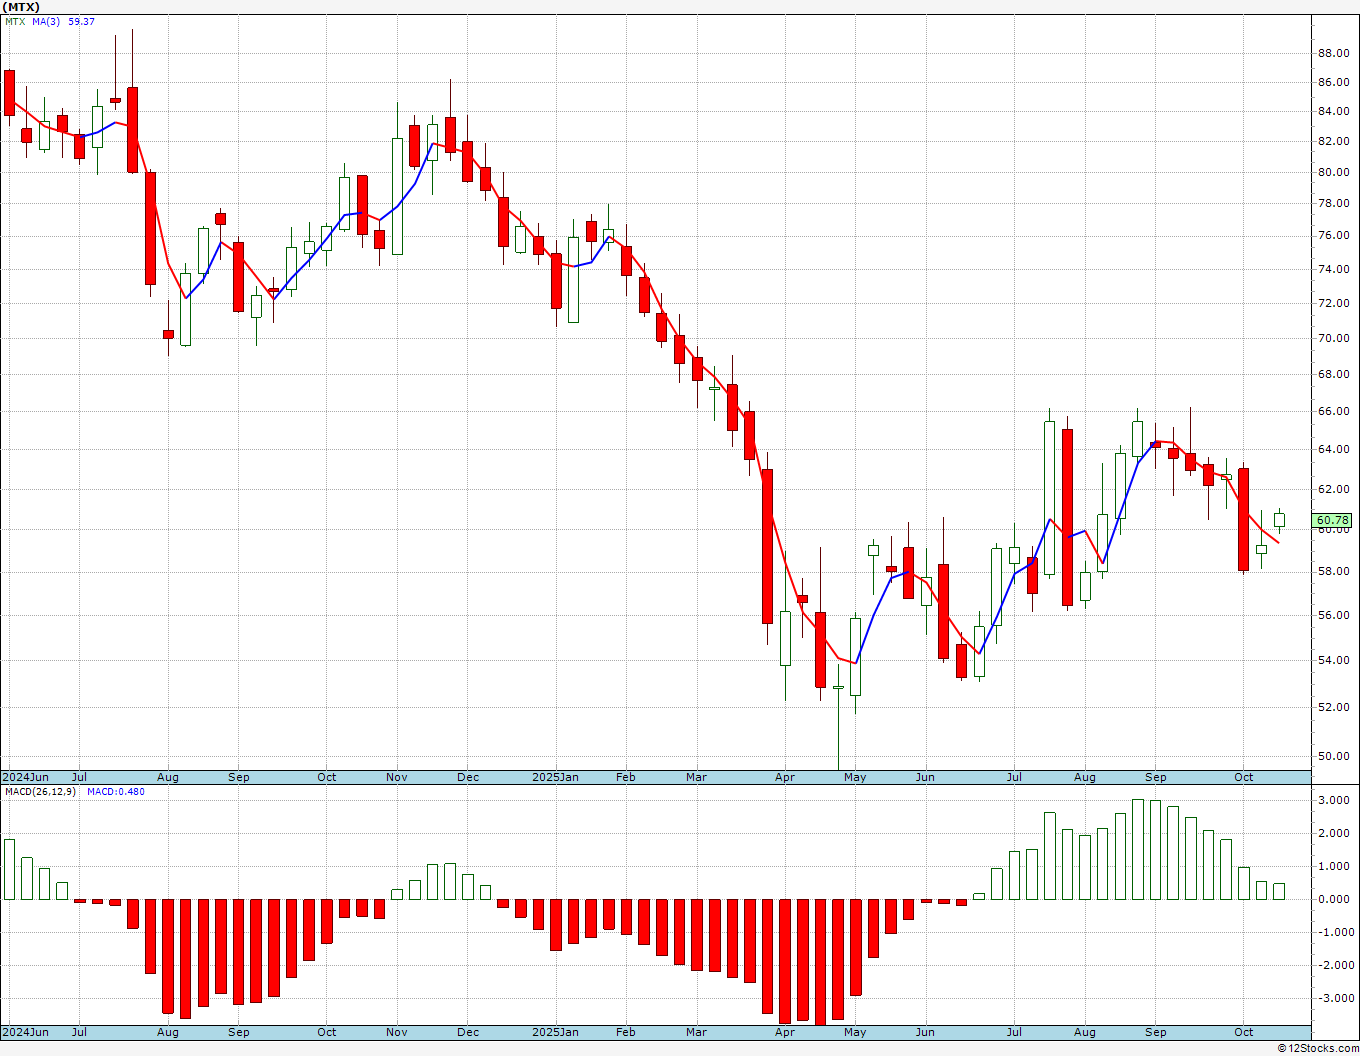The height and width of the screenshot is (1056, 1360).
Task: Click Apr on the MACD panel time axis
Action: pyautogui.click(x=785, y=1032)
